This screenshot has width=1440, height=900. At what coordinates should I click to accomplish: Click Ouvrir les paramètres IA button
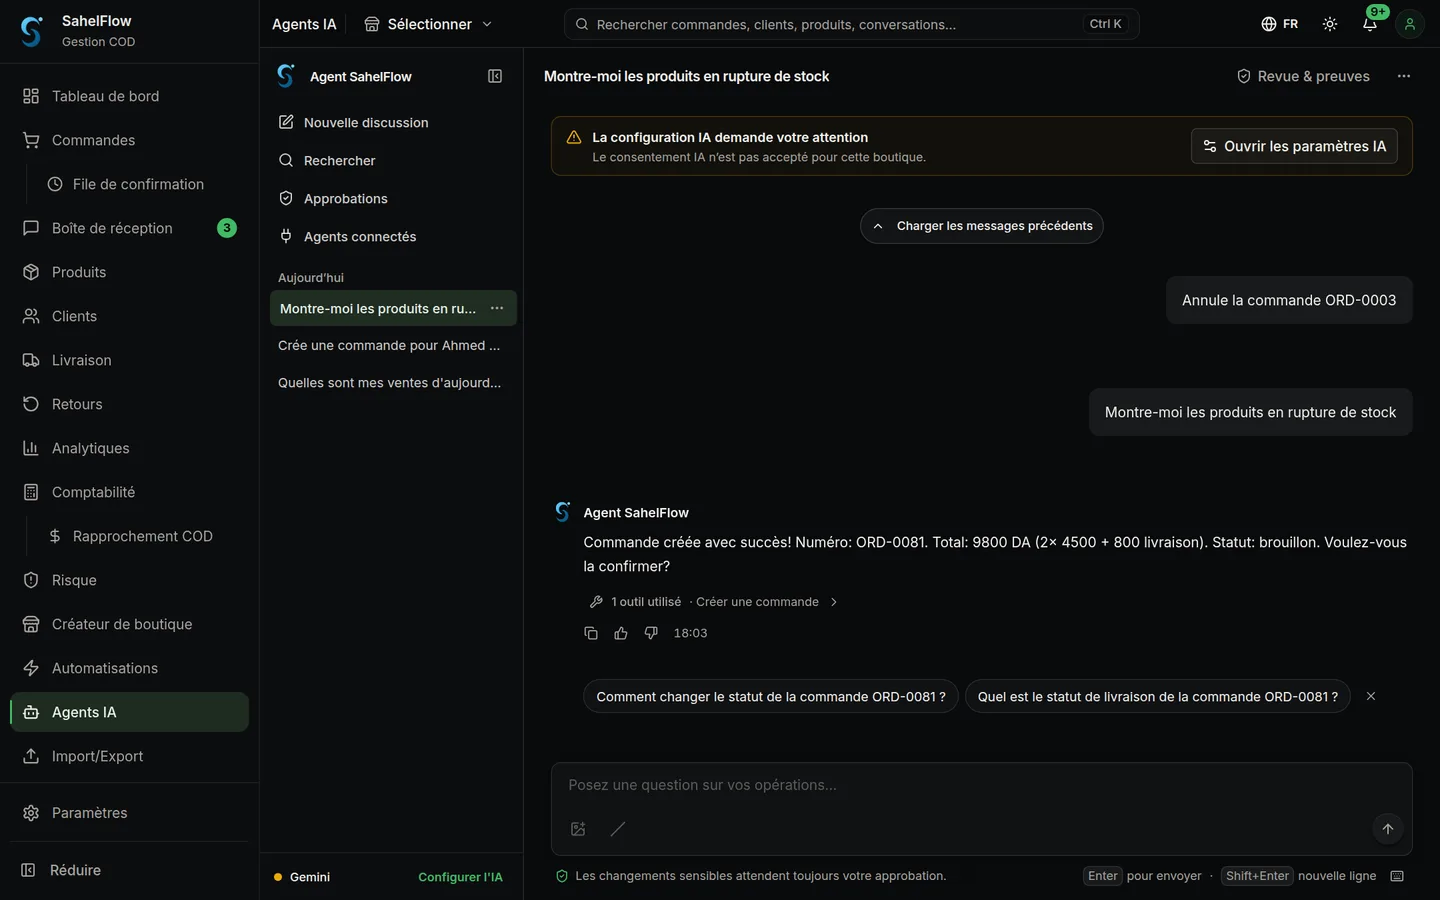point(1294,146)
